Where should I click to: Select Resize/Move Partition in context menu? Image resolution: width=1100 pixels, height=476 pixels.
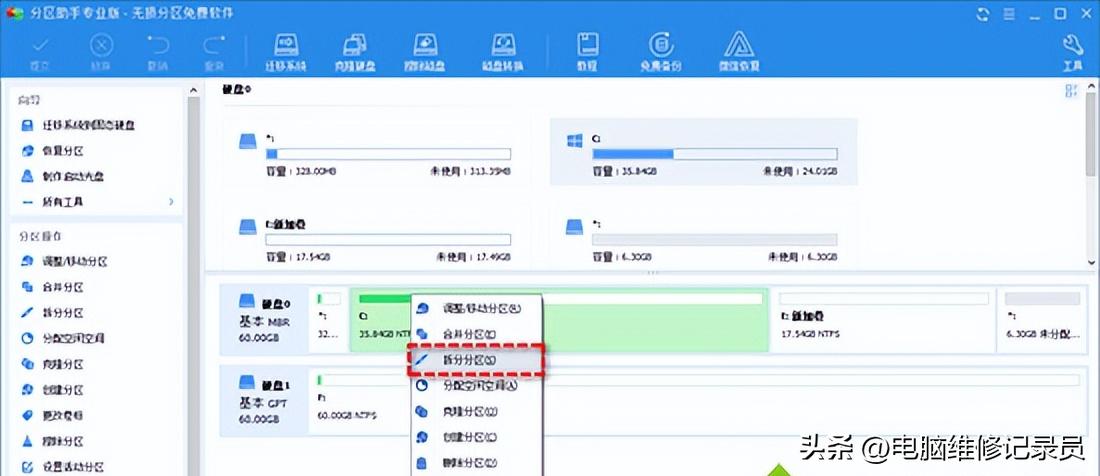(x=476, y=308)
